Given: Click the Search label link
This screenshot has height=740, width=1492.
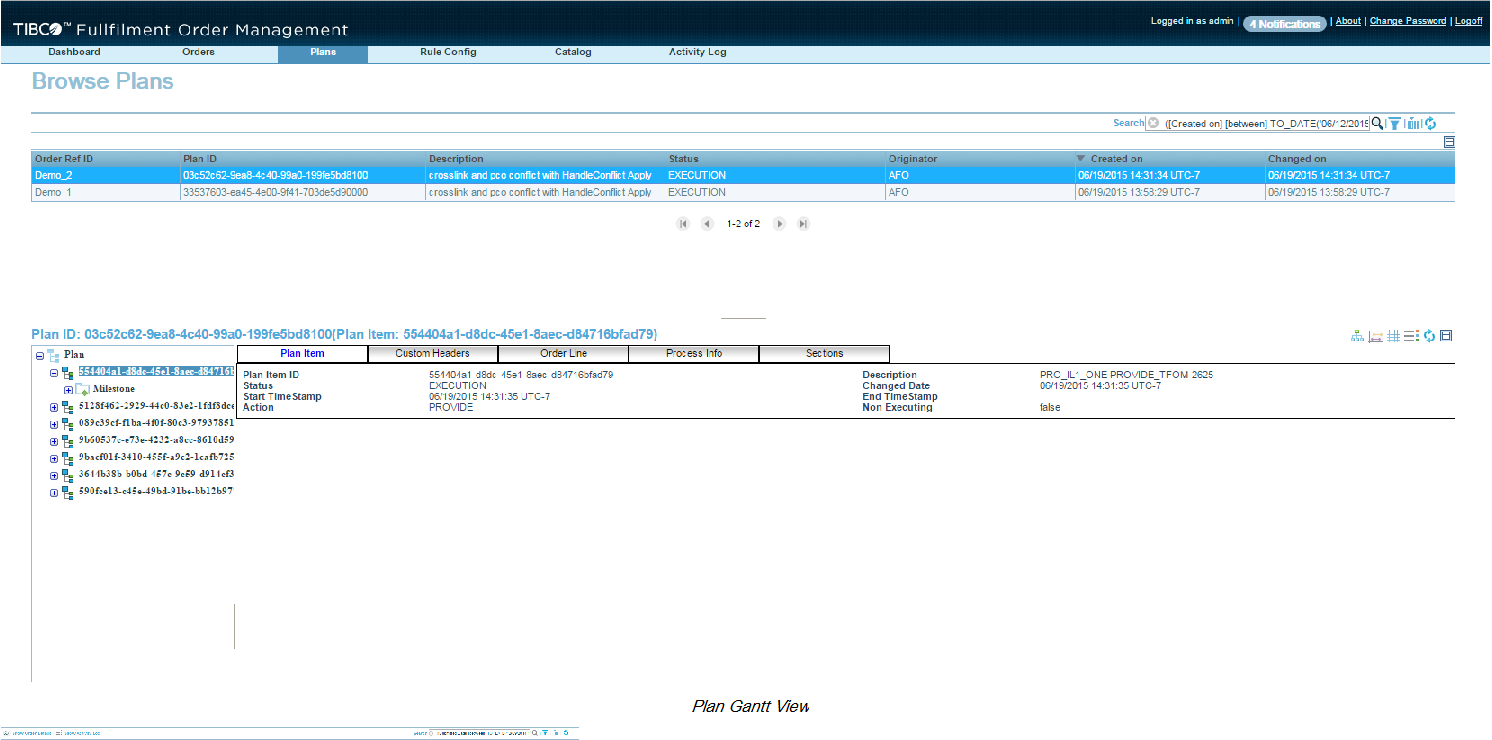Looking at the screenshot, I should (x=1128, y=123).
